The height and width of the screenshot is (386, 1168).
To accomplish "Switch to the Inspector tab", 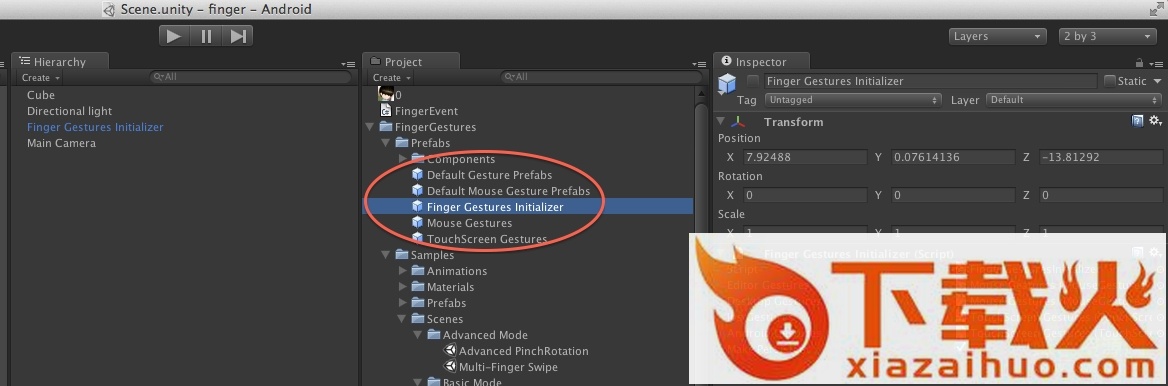I will [x=761, y=62].
